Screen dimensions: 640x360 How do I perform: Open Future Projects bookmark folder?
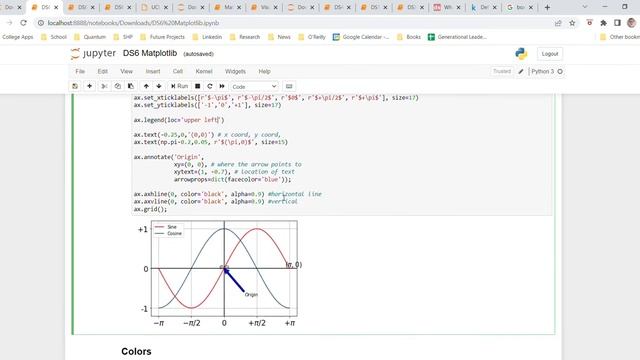[162, 37]
